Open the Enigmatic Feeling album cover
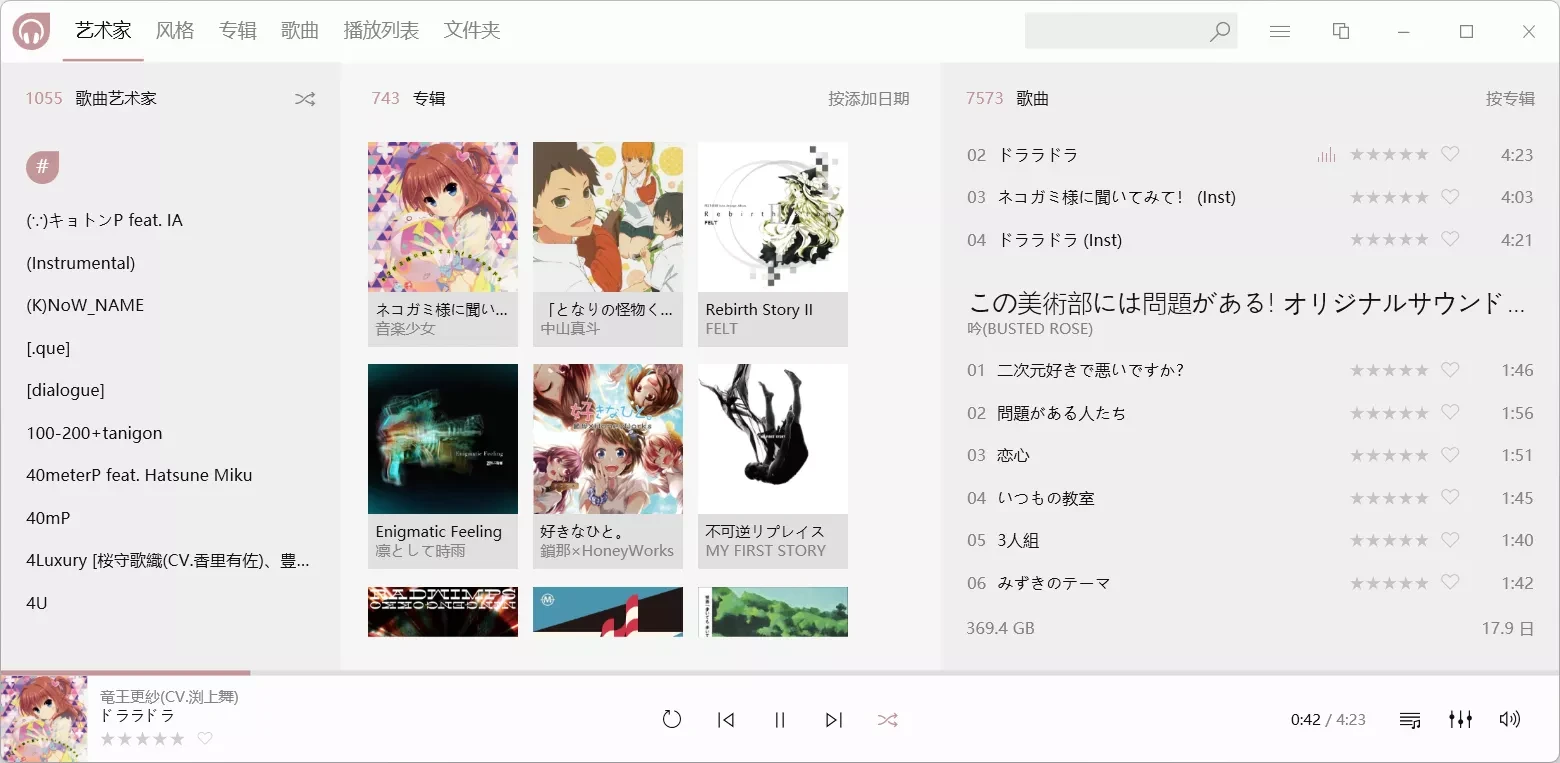Viewport: 1560px width, 763px height. click(x=443, y=439)
